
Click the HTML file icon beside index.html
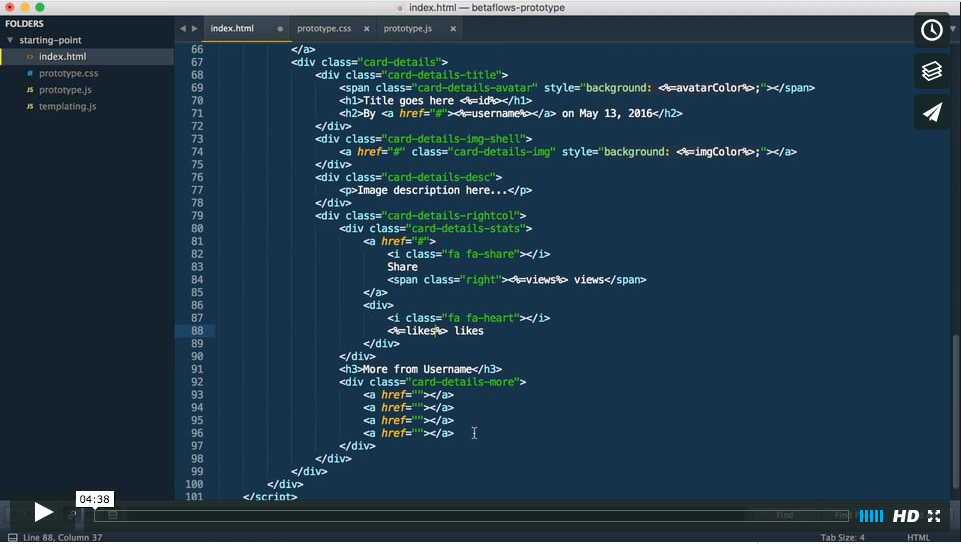pos(29,56)
